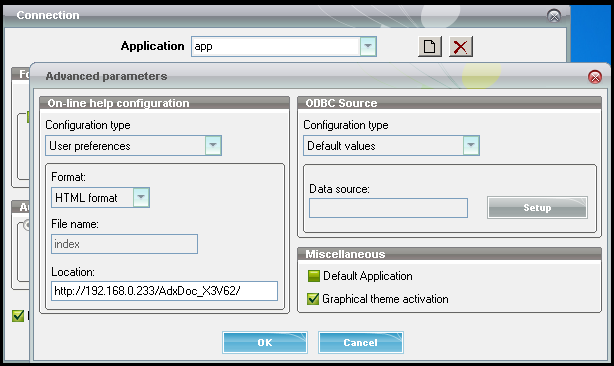Click the On-line help configuration header

[x=164, y=103]
